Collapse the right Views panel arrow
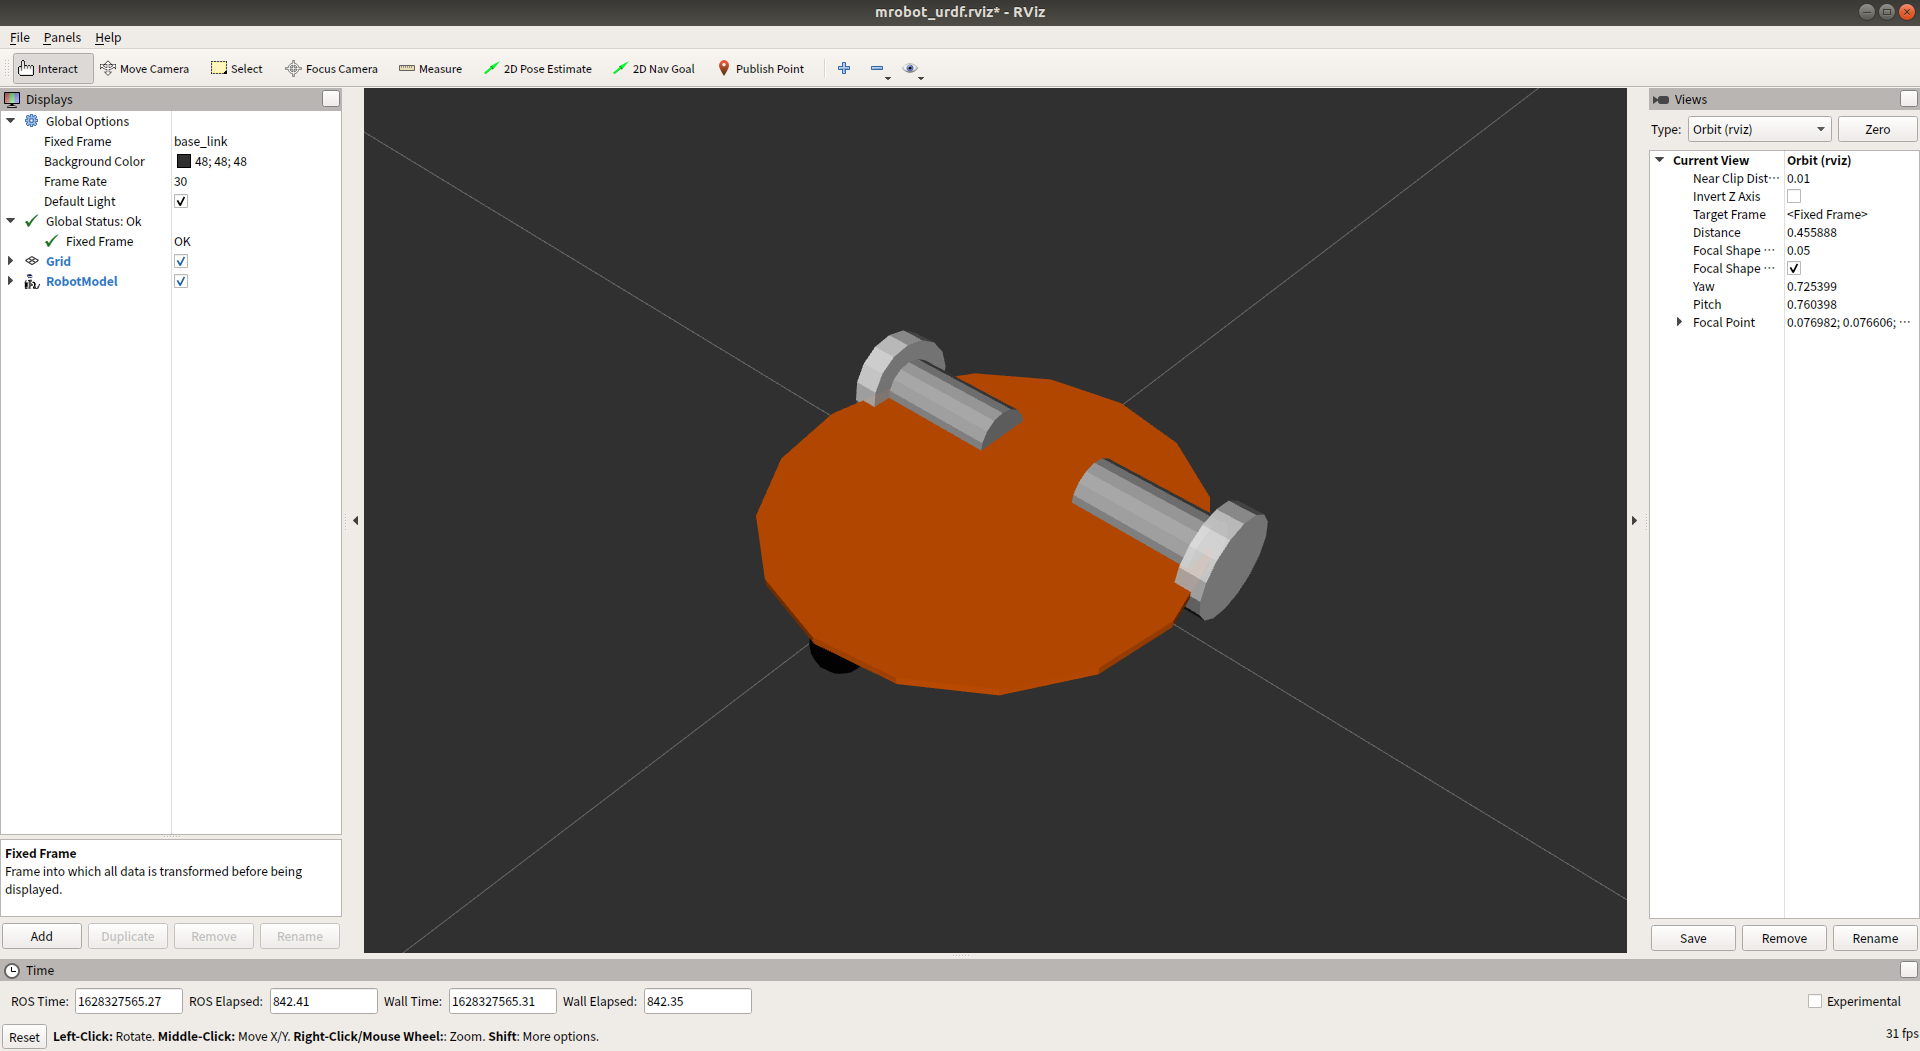The image size is (1920, 1051). click(x=1634, y=520)
